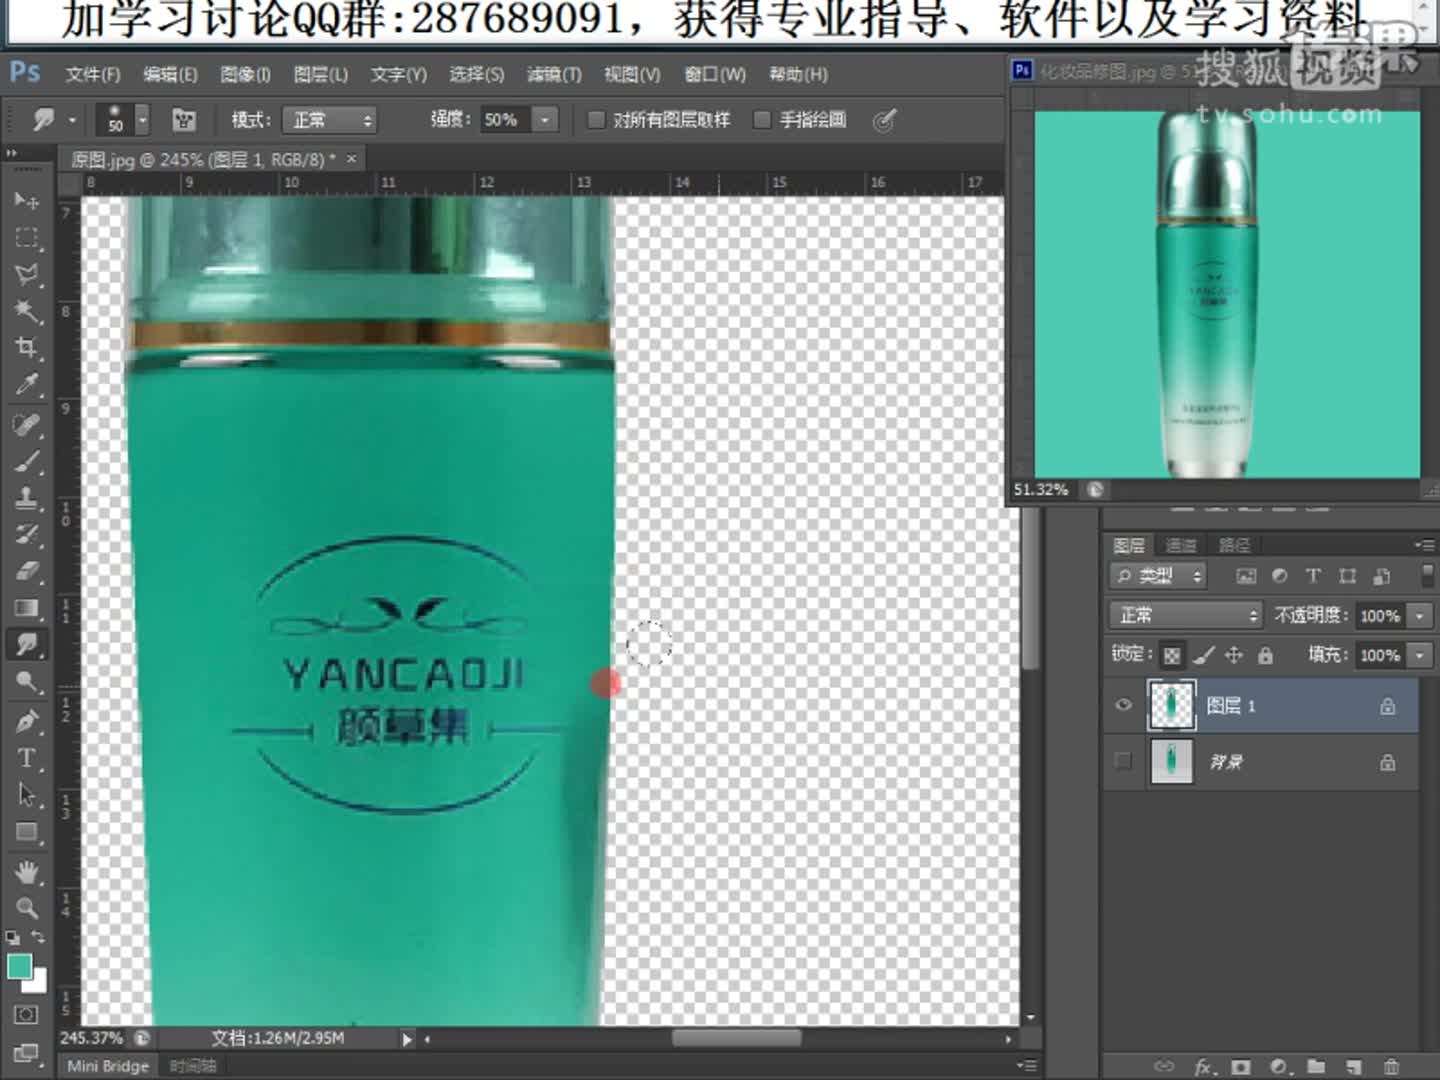This screenshot has height=1080, width=1440.
Task: Select the Hand tool
Action: coord(26,872)
